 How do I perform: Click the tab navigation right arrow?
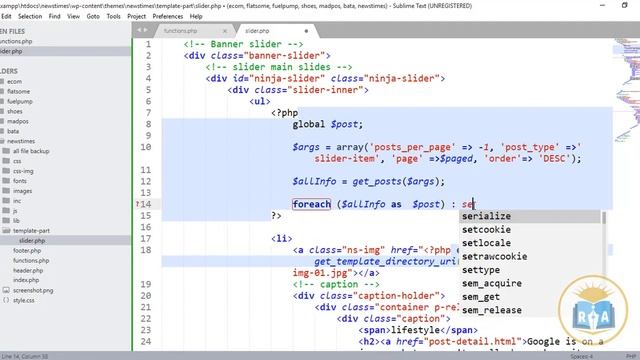pos(145,30)
